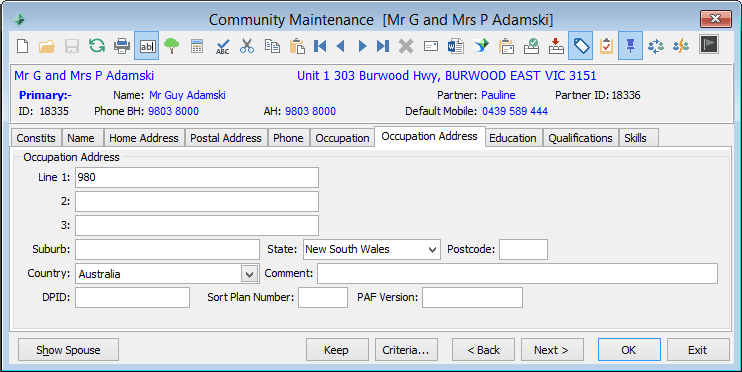Click the Suburb input field
Screen dimensions: 742x372
(x=168, y=249)
